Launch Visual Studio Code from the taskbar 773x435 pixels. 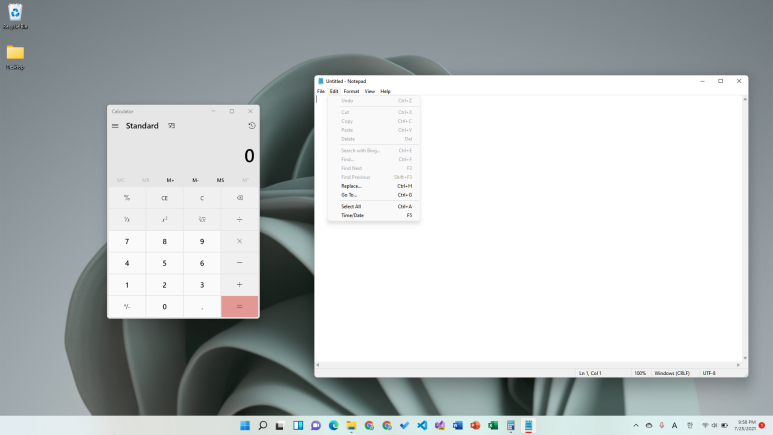pos(422,426)
